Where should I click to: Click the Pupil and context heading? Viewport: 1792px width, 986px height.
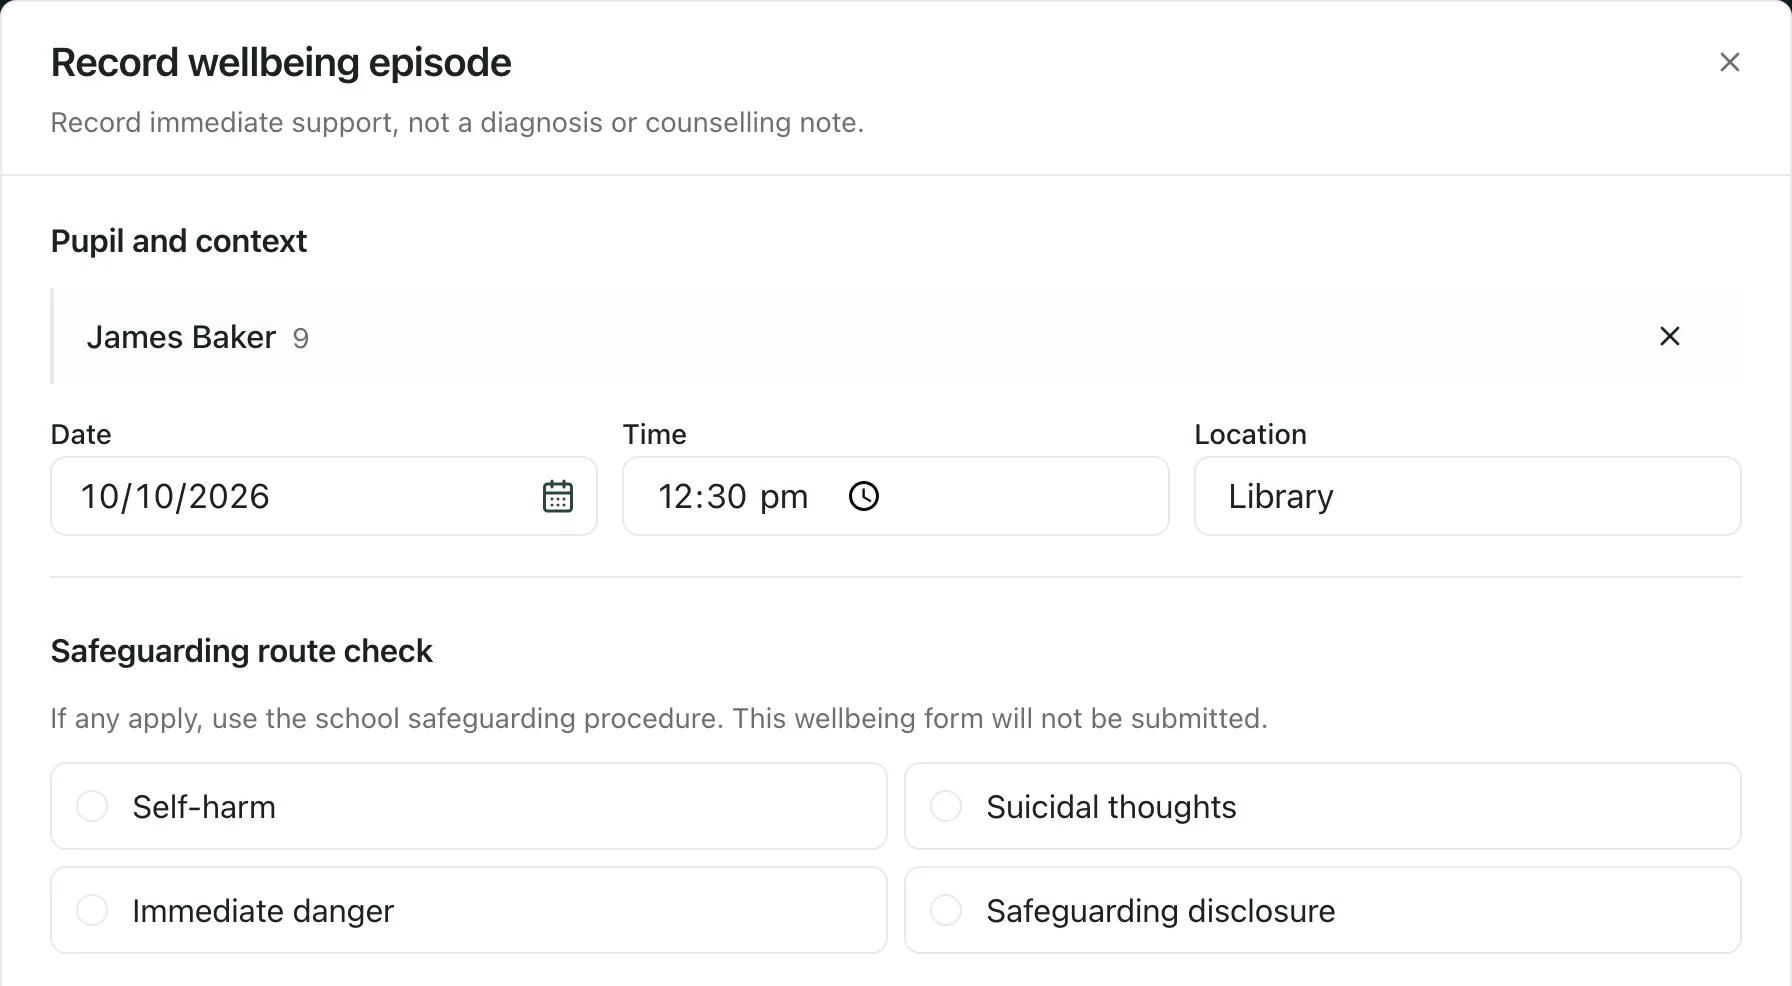tap(179, 241)
